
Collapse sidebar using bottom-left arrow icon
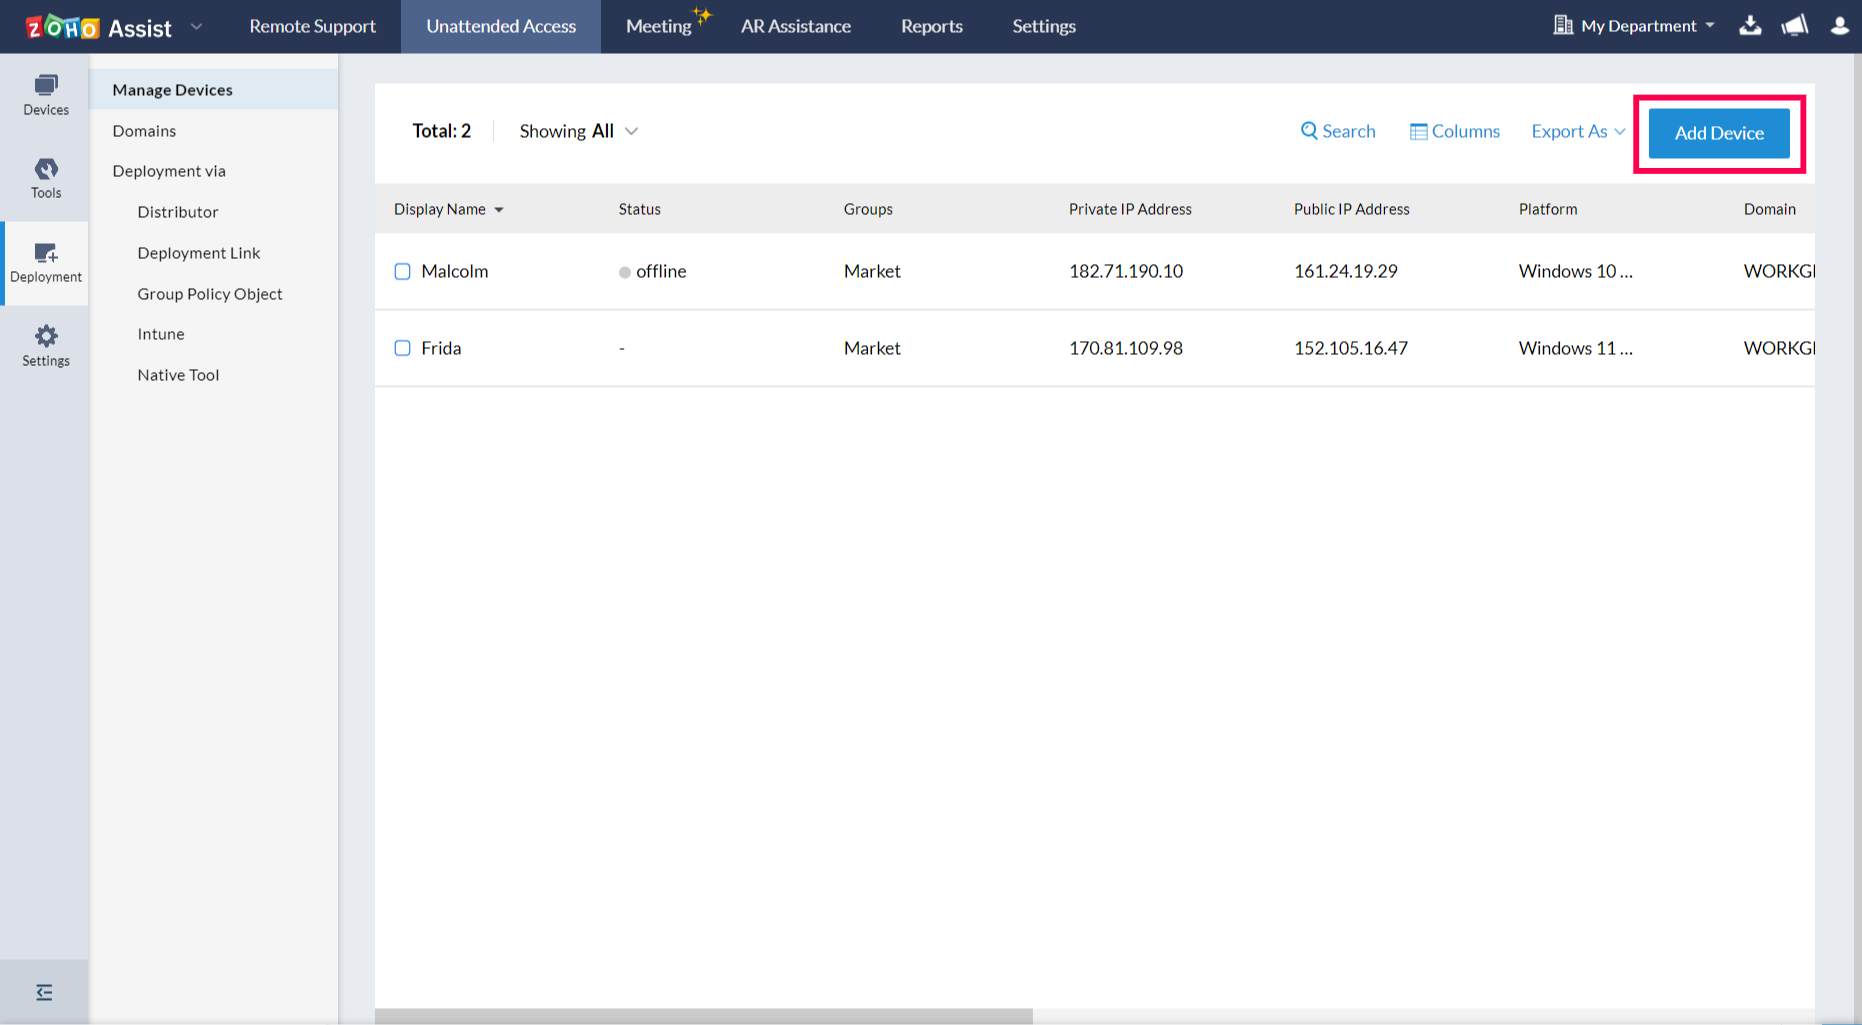(44, 991)
